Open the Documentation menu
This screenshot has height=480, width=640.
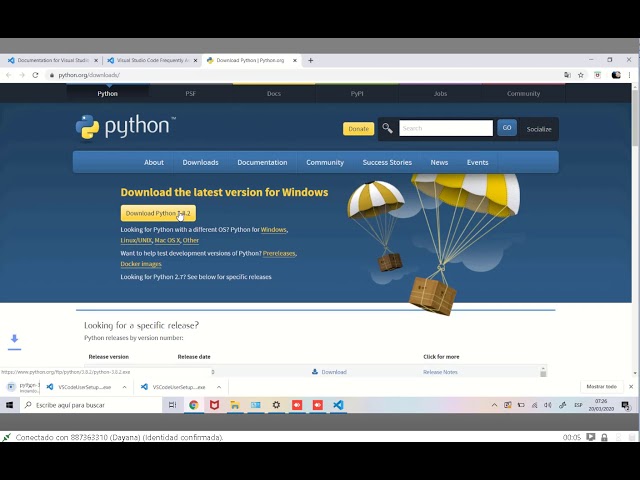(262, 162)
